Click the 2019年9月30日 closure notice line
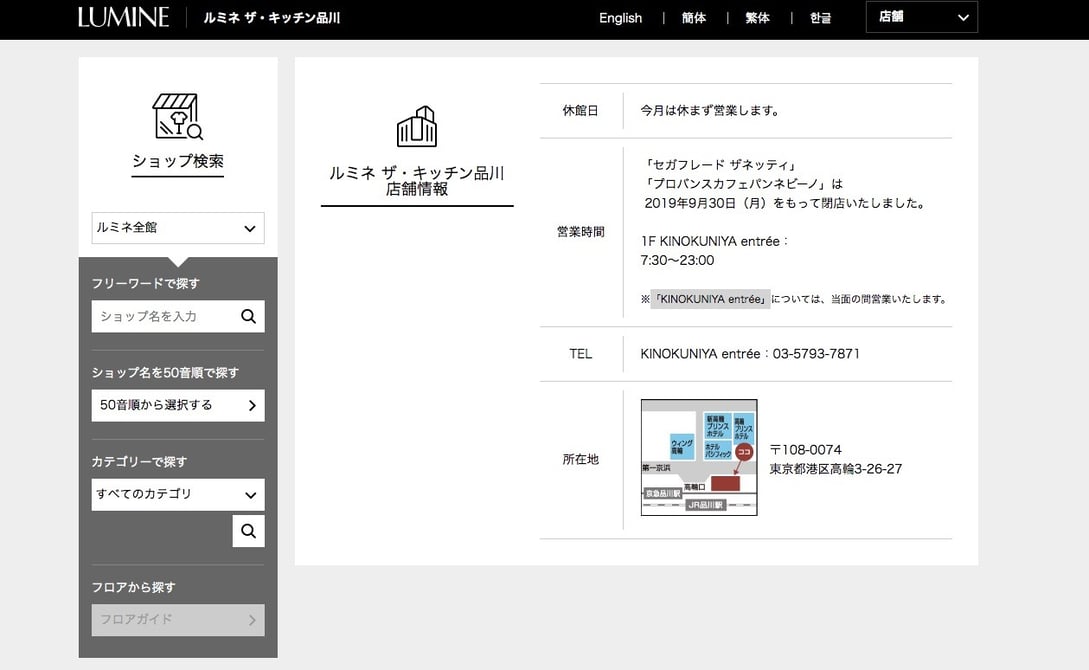The height and width of the screenshot is (670, 1089). pyautogui.click(x=785, y=203)
